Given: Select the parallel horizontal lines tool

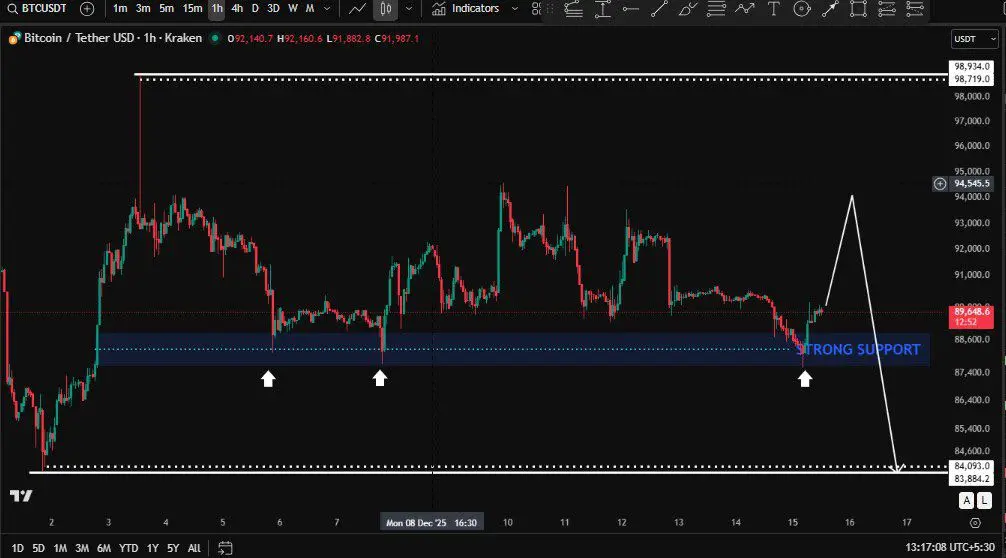Looking at the screenshot, I should tap(716, 9).
